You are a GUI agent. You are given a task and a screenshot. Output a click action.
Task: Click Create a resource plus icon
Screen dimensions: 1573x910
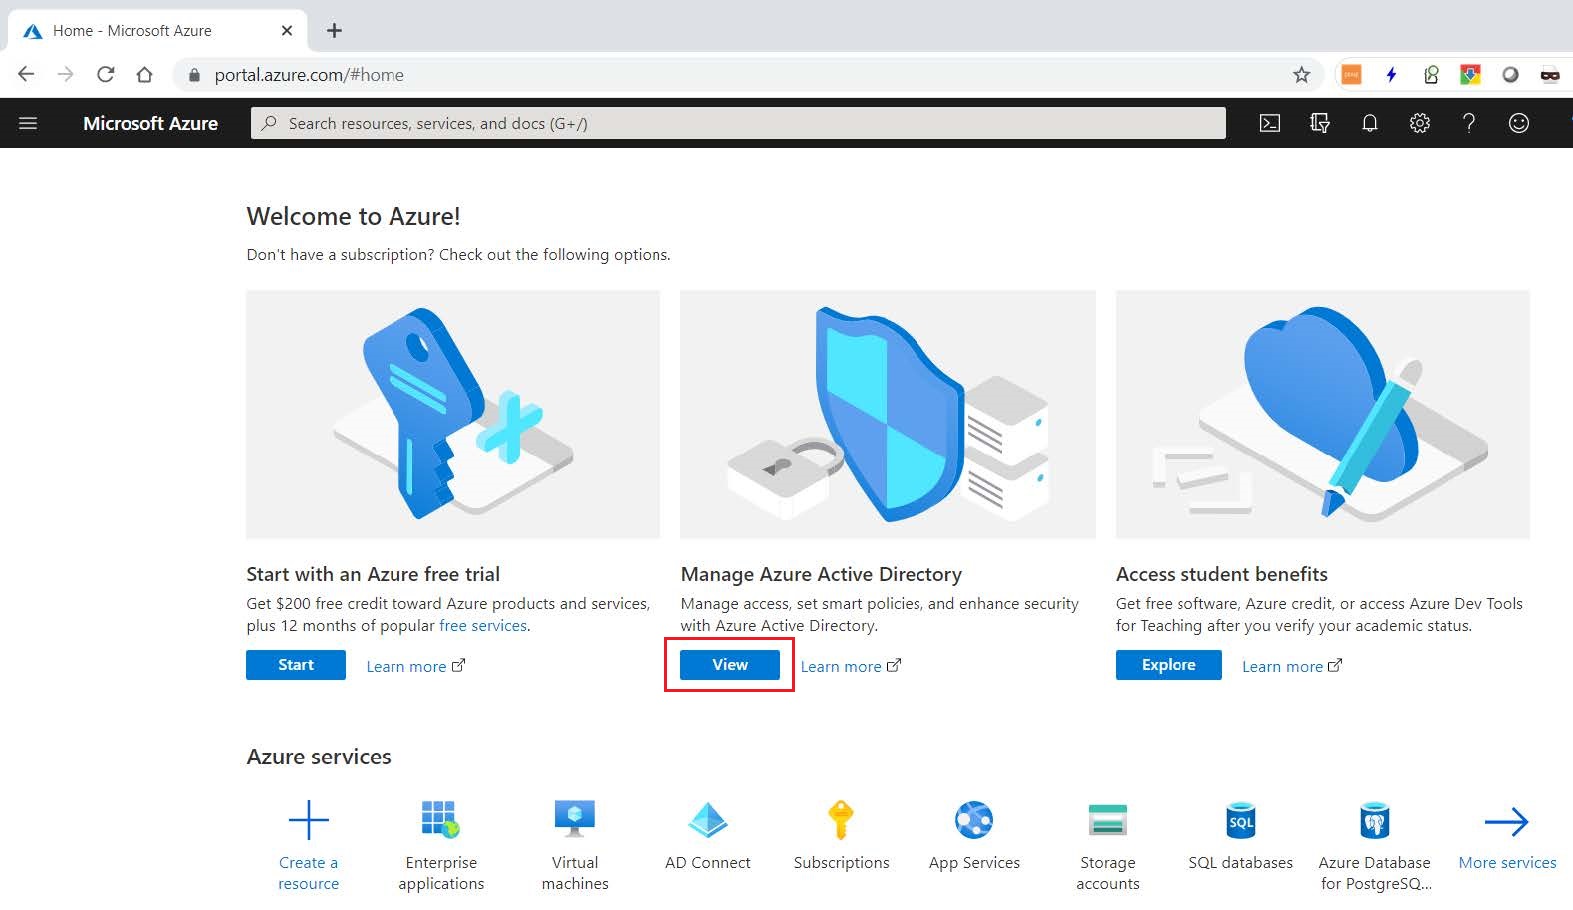click(x=308, y=820)
